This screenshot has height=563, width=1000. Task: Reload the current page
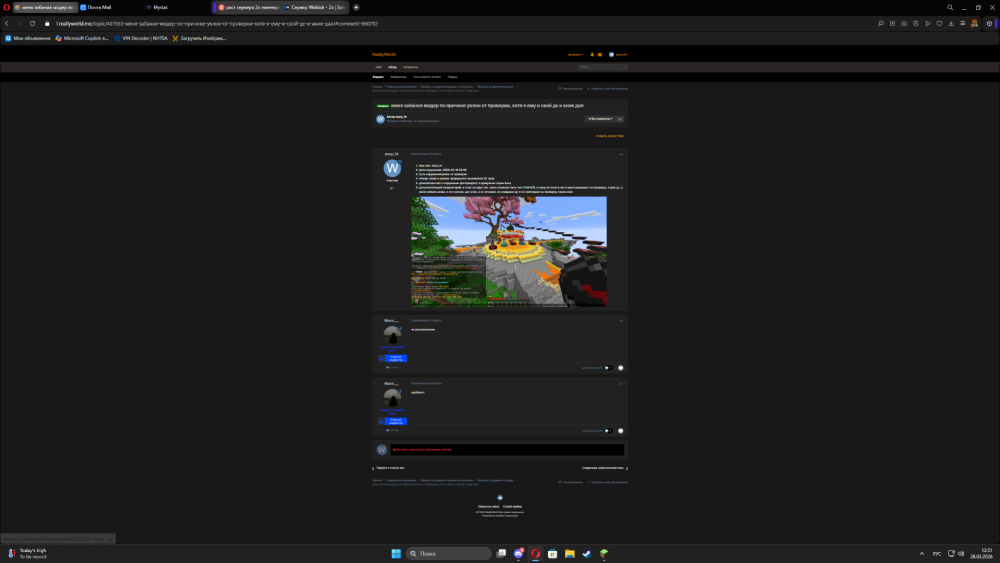tap(32, 24)
